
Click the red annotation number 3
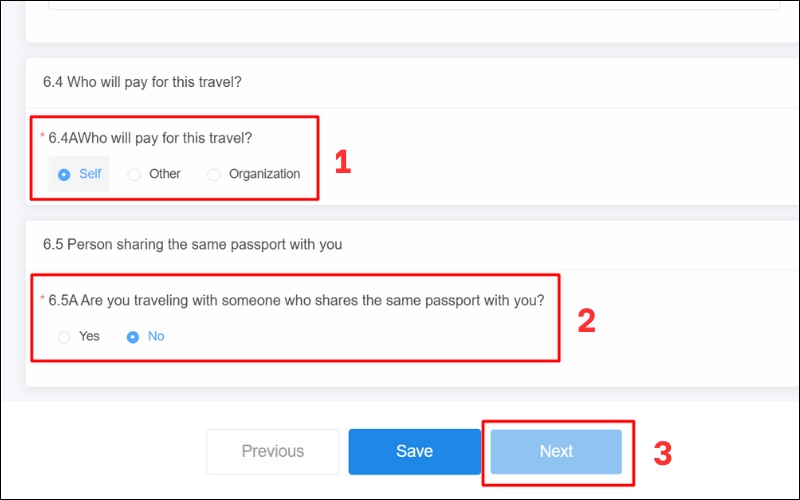(662, 452)
